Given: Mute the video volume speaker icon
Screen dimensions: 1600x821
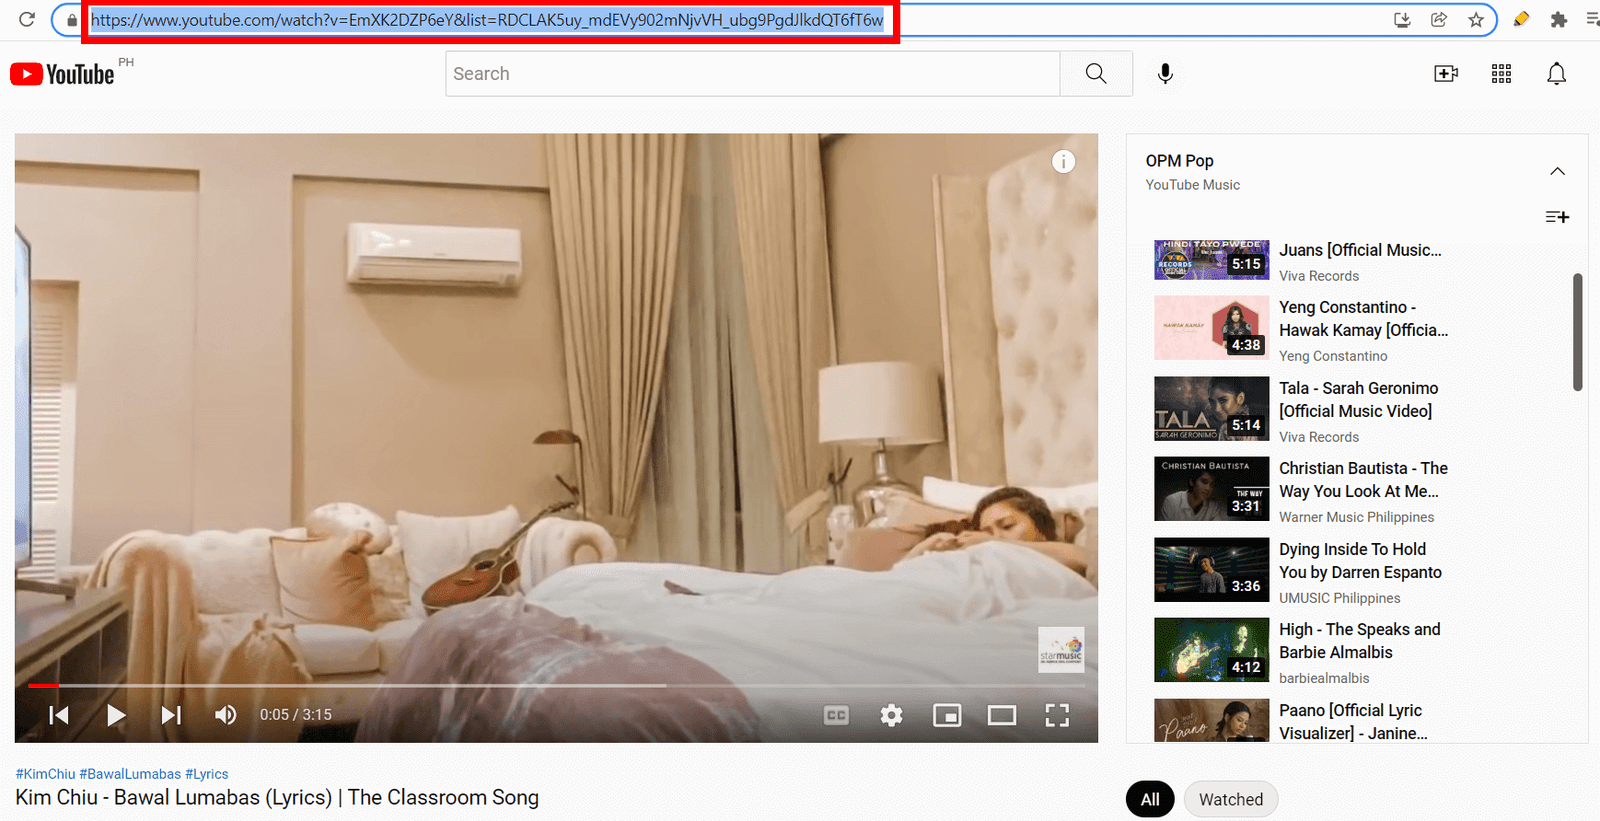Looking at the screenshot, I should [226, 715].
